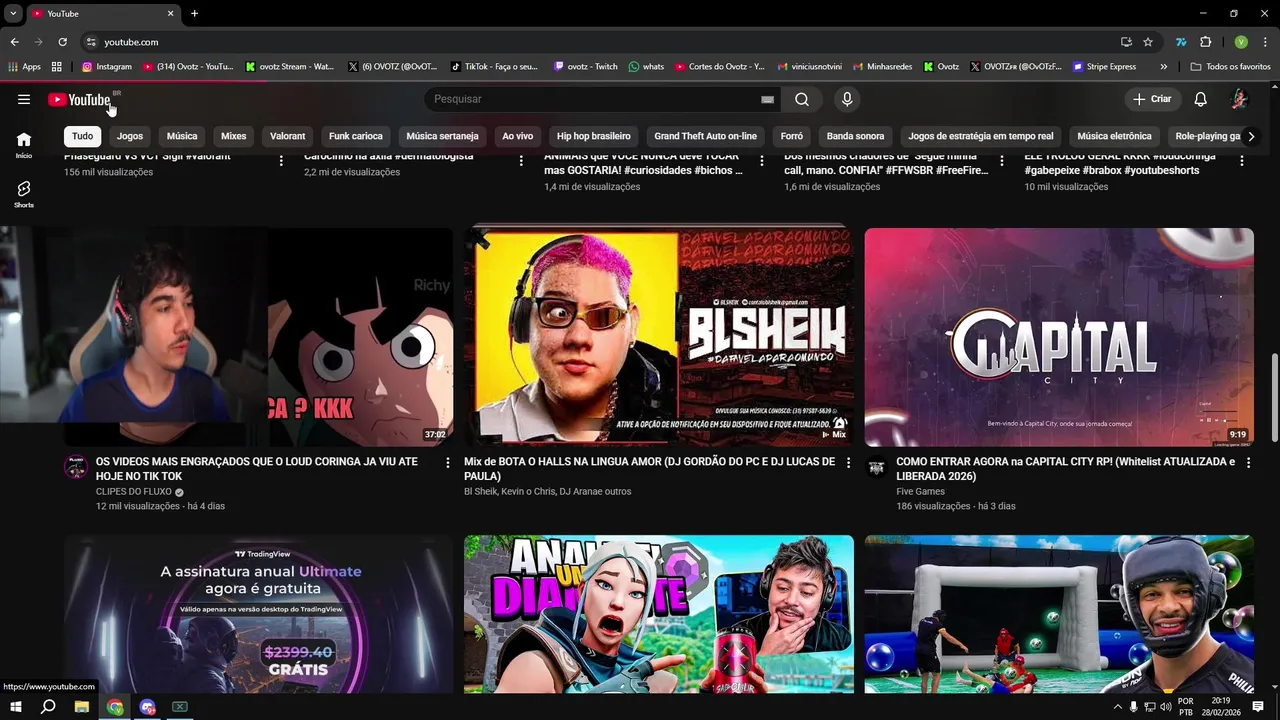1280x720 pixels.
Task: Open options menu for LOUD CORINGA video
Action: [x=447, y=463]
